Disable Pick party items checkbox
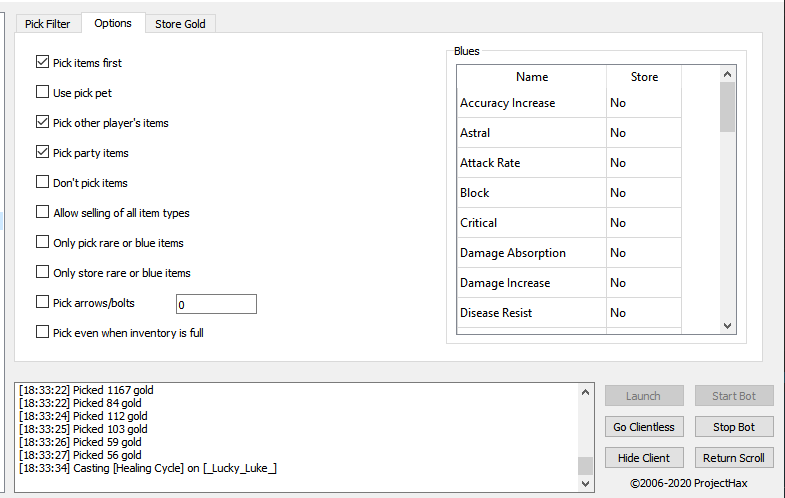Screen dimensions: 785x498 click(x=43, y=153)
